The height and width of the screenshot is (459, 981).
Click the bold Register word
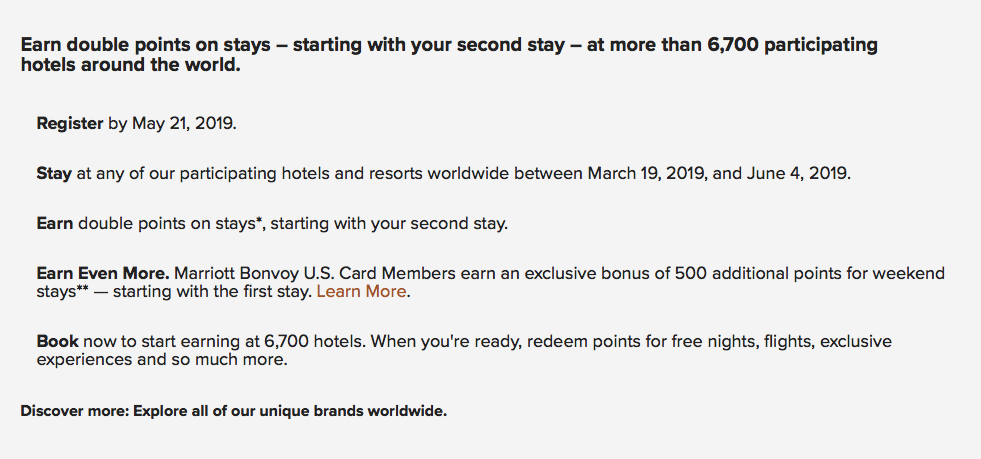coord(69,124)
